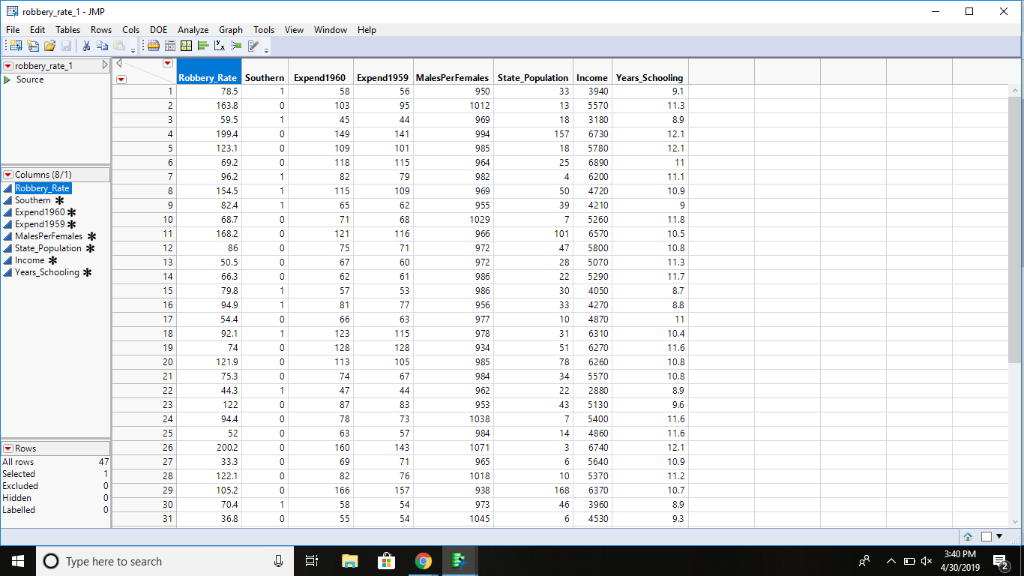
Task: Toggle the asterisk next to Income column
Action: [53, 260]
